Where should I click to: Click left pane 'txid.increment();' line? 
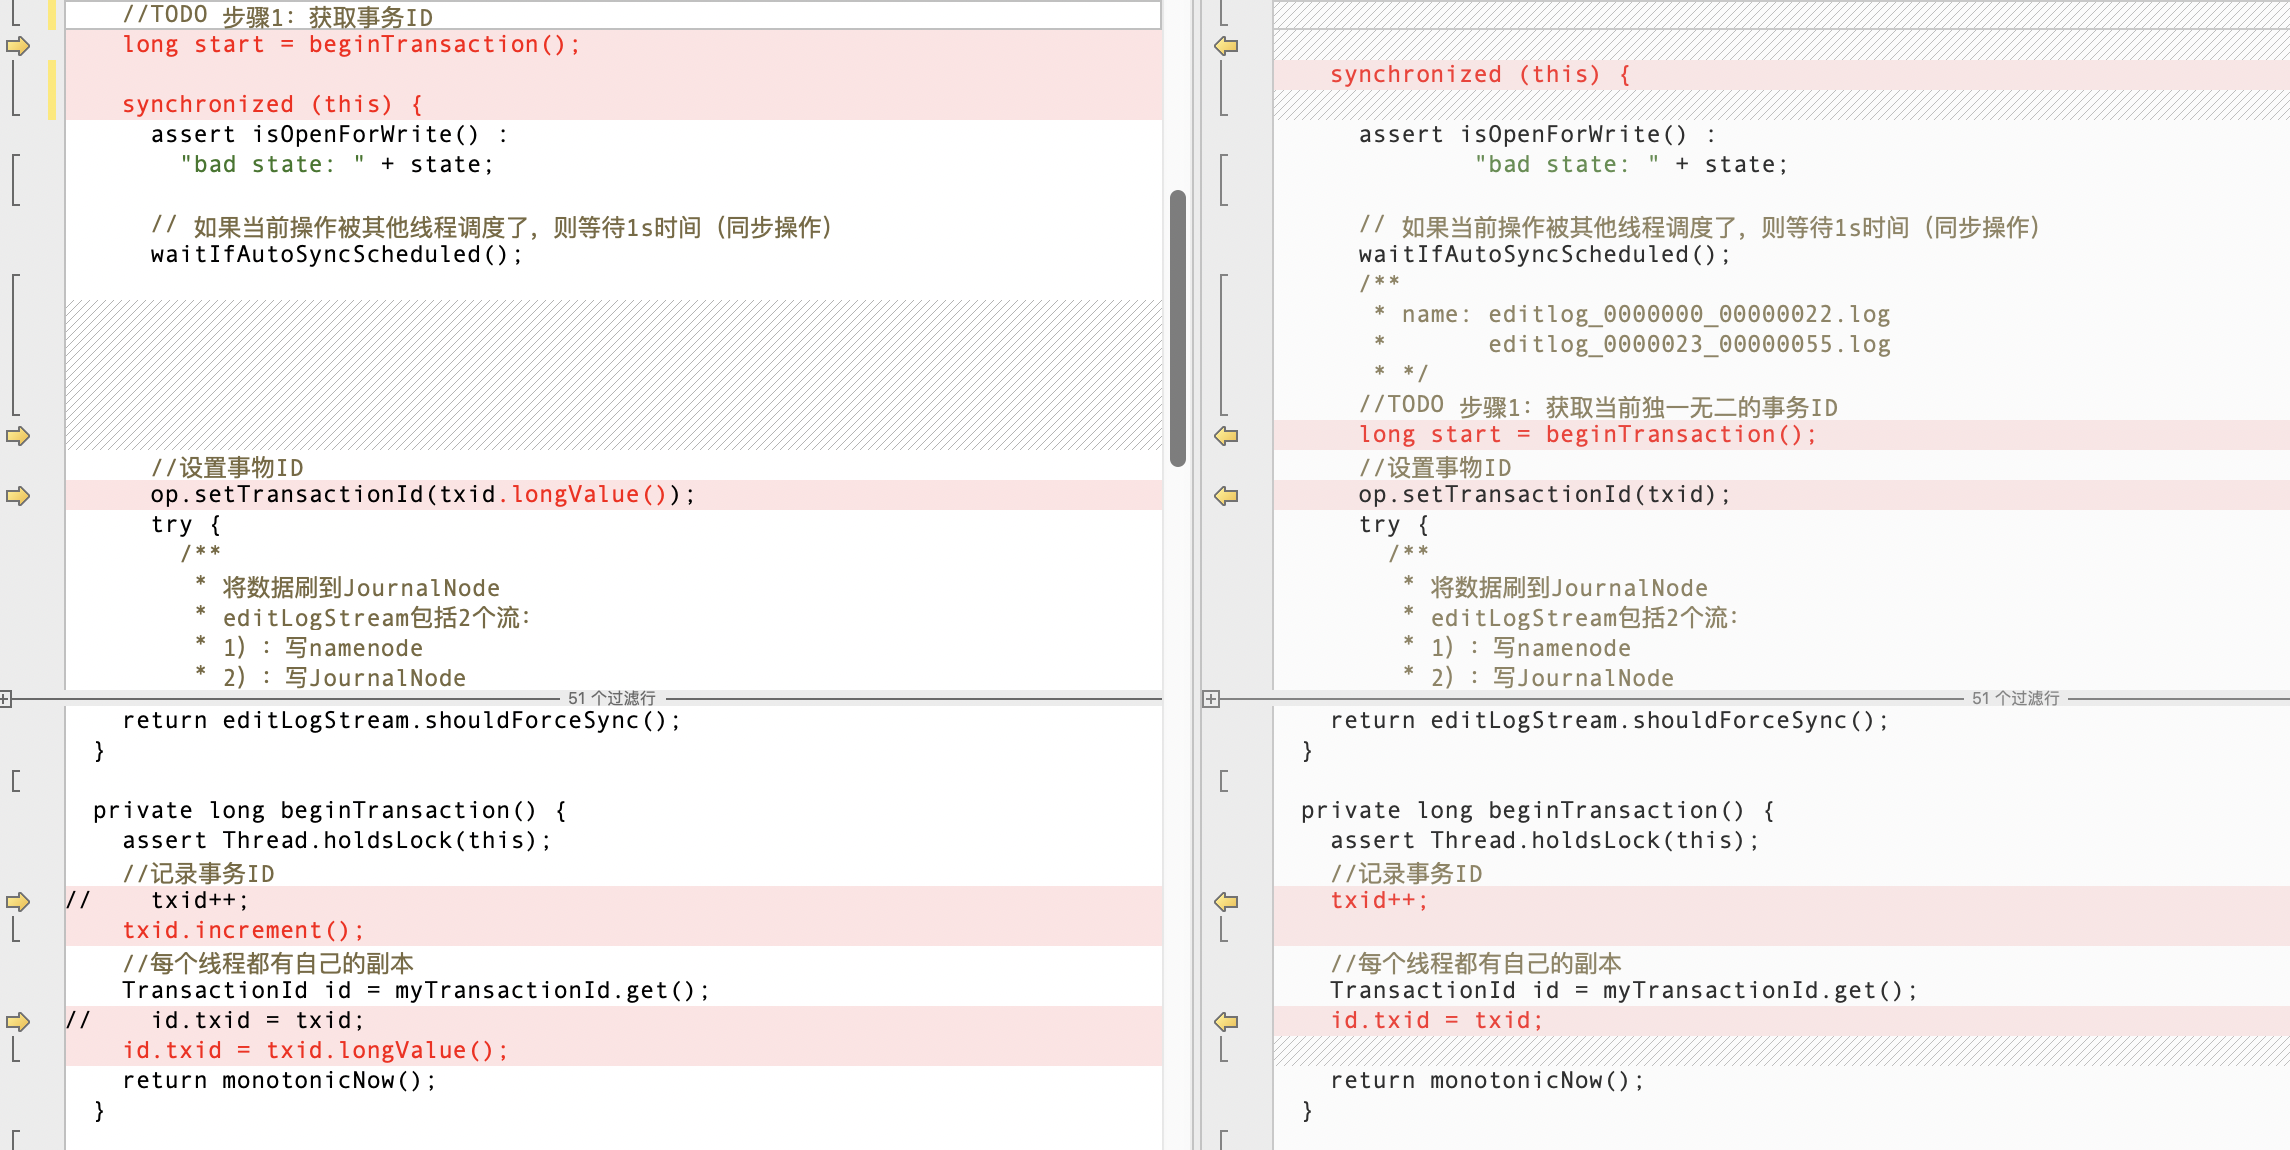pos(243,930)
